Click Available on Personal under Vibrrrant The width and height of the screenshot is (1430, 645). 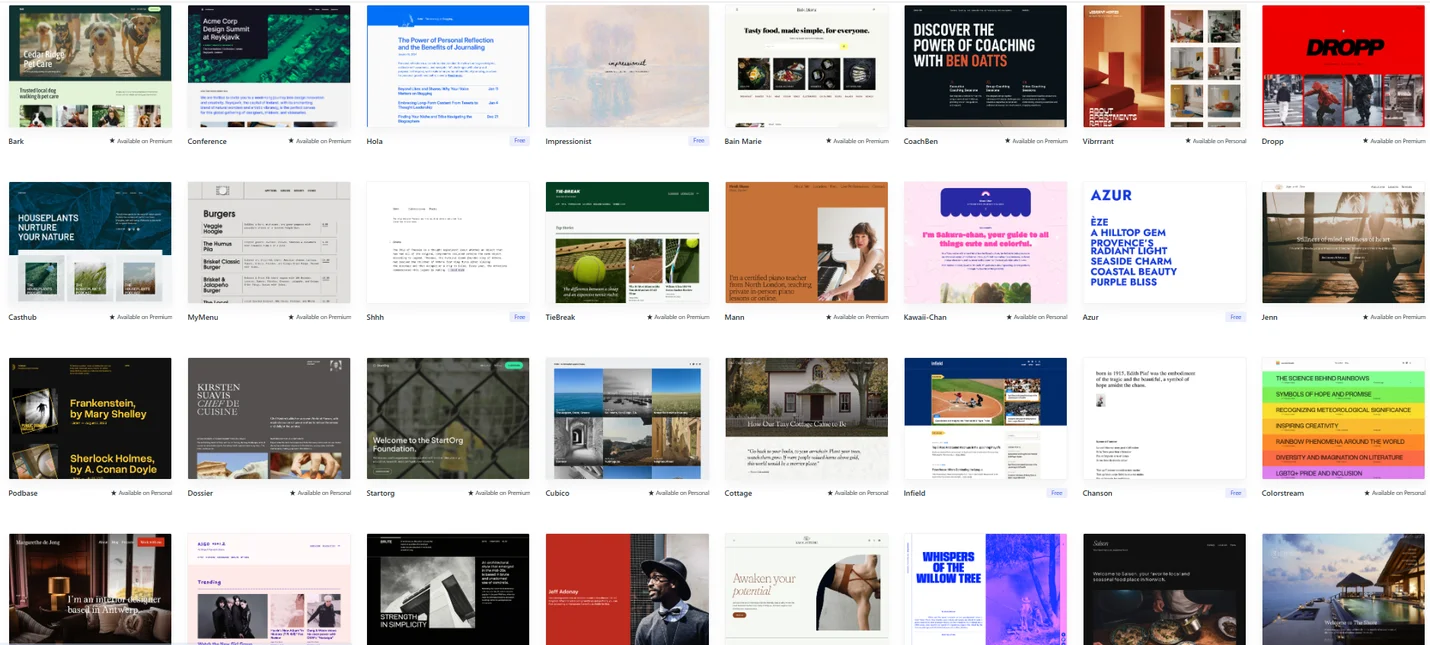(x=1217, y=141)
